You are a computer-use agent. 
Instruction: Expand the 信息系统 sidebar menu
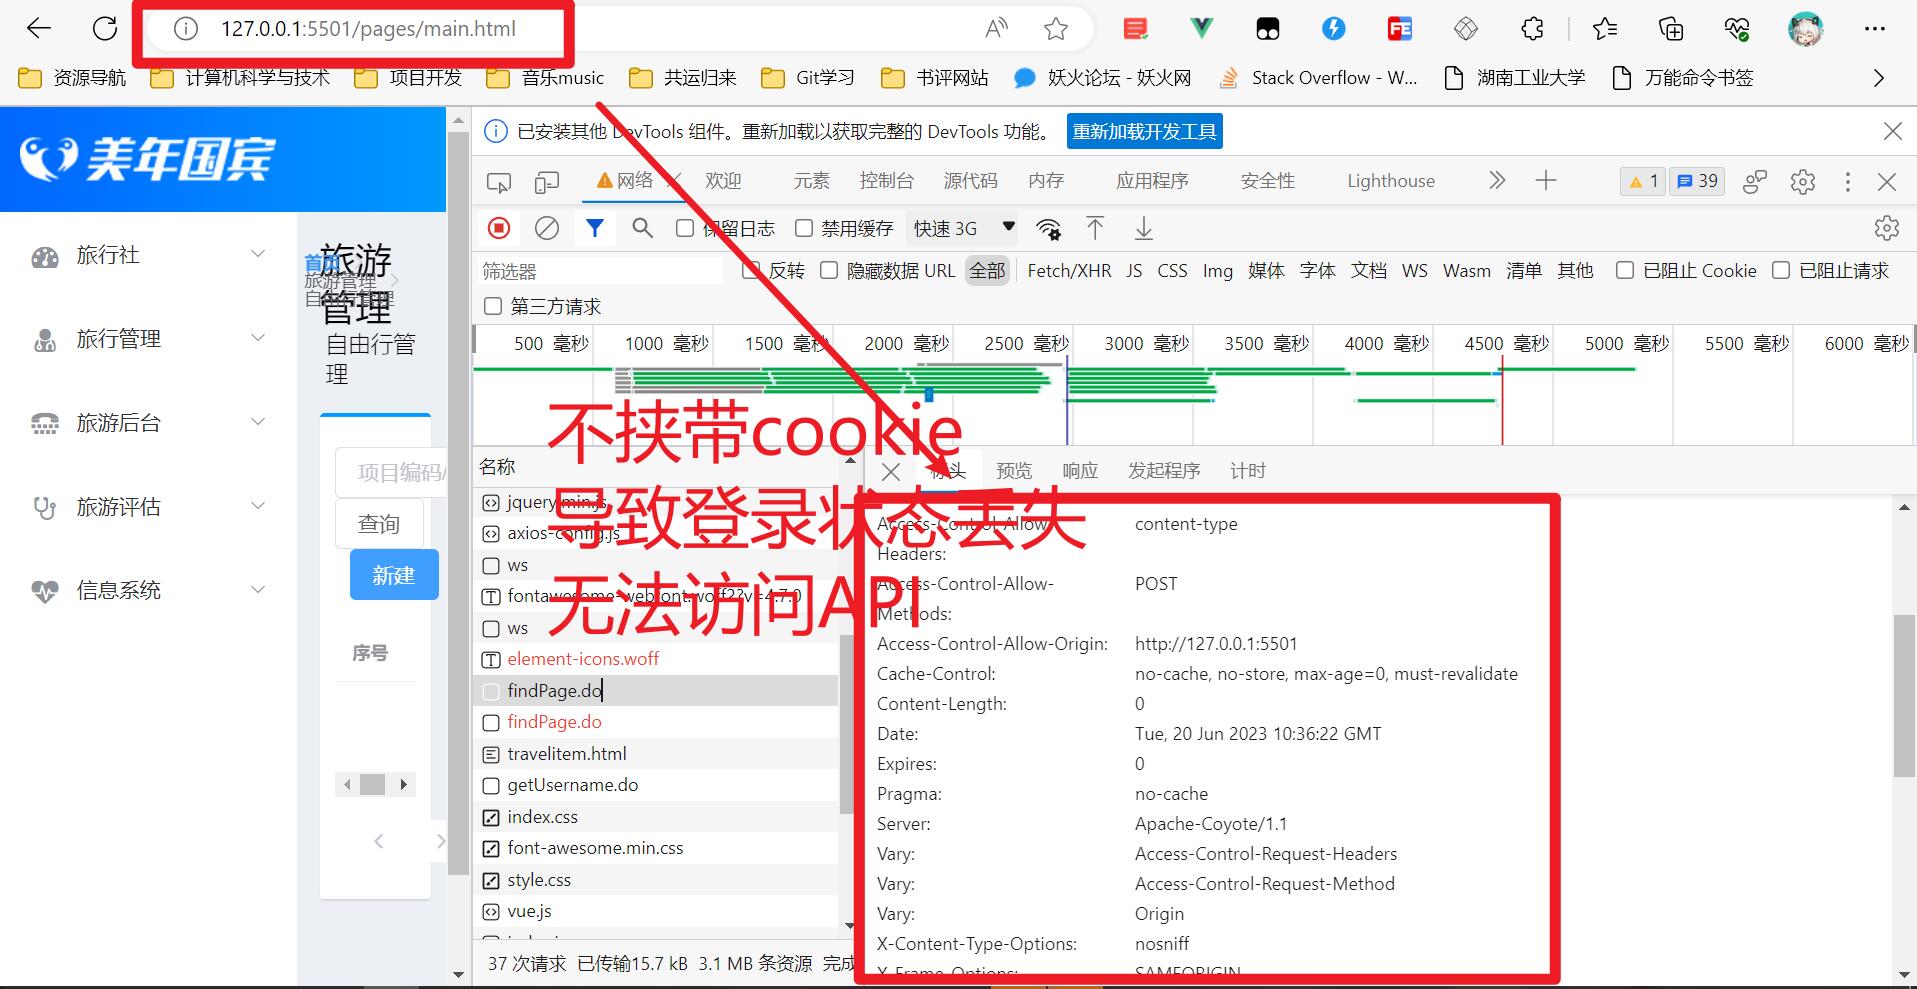click(x=149, y=591)
